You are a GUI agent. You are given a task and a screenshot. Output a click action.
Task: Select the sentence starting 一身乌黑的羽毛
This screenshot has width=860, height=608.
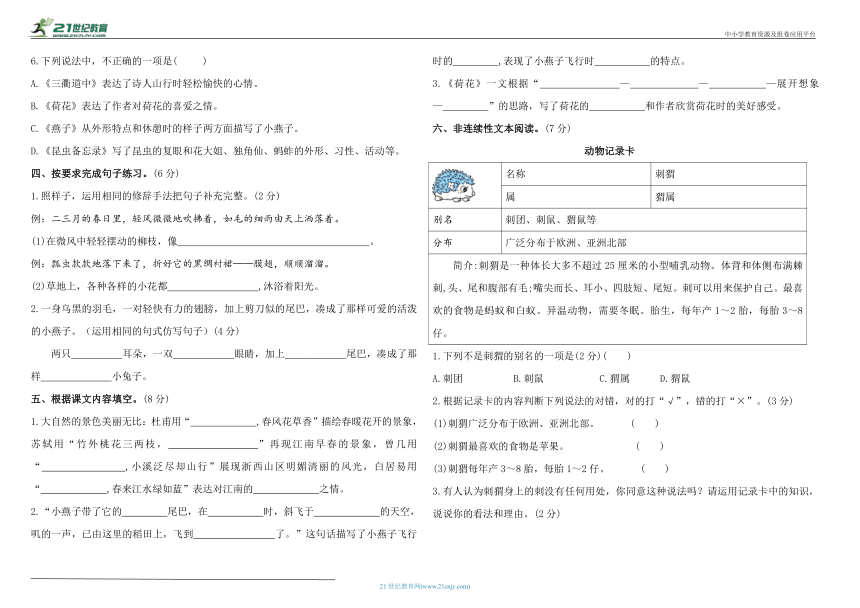click(224, 309)
